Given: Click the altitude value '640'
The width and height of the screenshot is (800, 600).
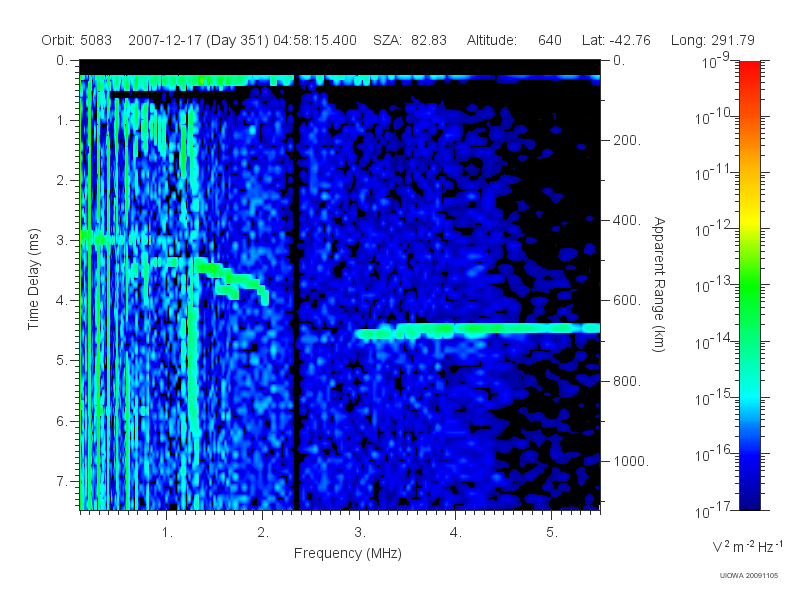Looking at the screenshot, I should tap(549, 40).
